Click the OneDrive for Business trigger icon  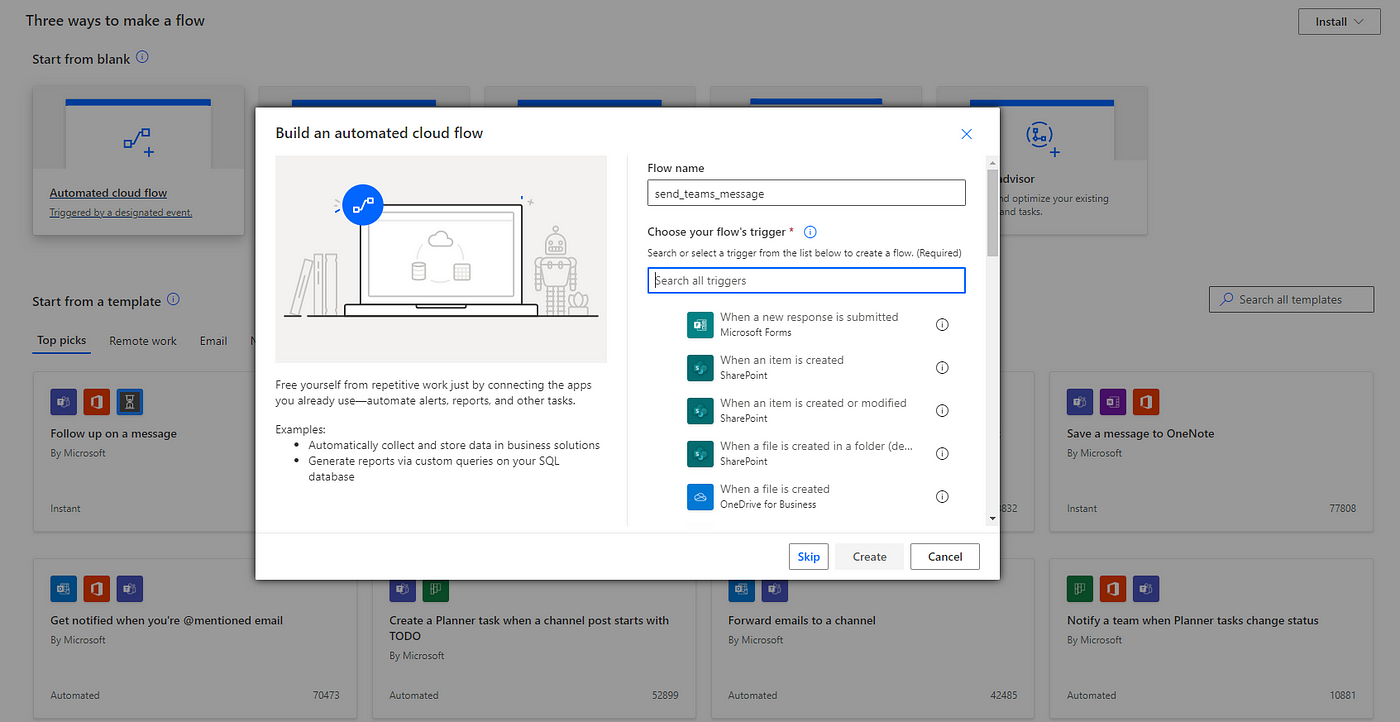point(700,497)
